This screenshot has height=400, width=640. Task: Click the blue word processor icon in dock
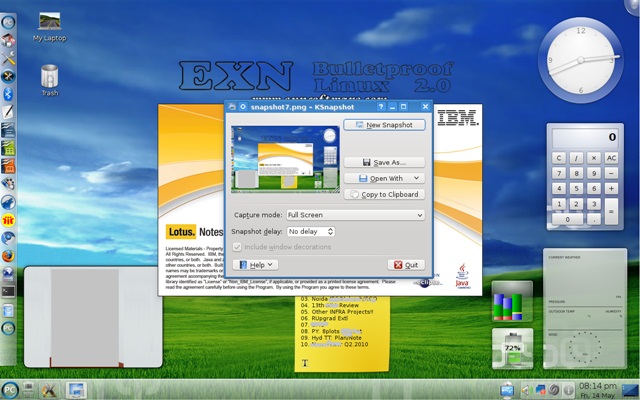click(x=8, y=130)
